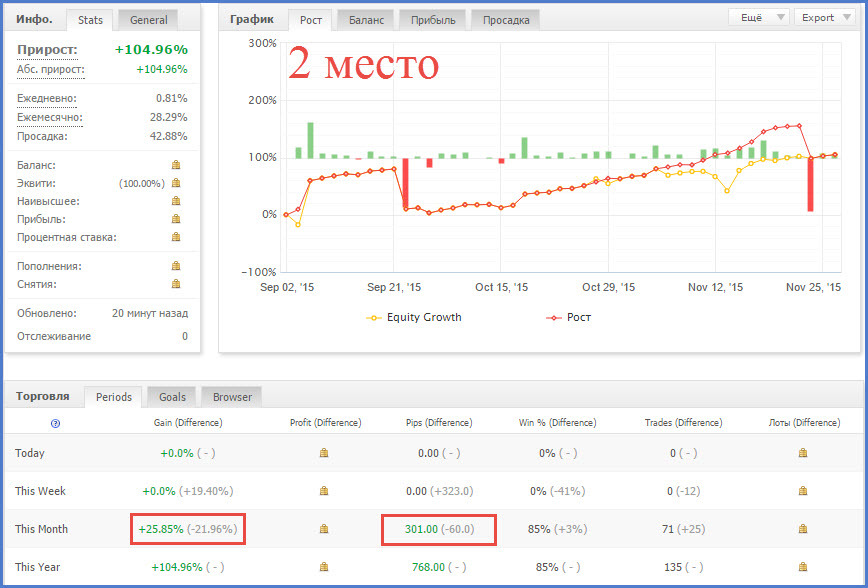Click the lock icon beside Процентная ставка
The width and height of the screenshot is (868, 588).
(x=176, y=237)
